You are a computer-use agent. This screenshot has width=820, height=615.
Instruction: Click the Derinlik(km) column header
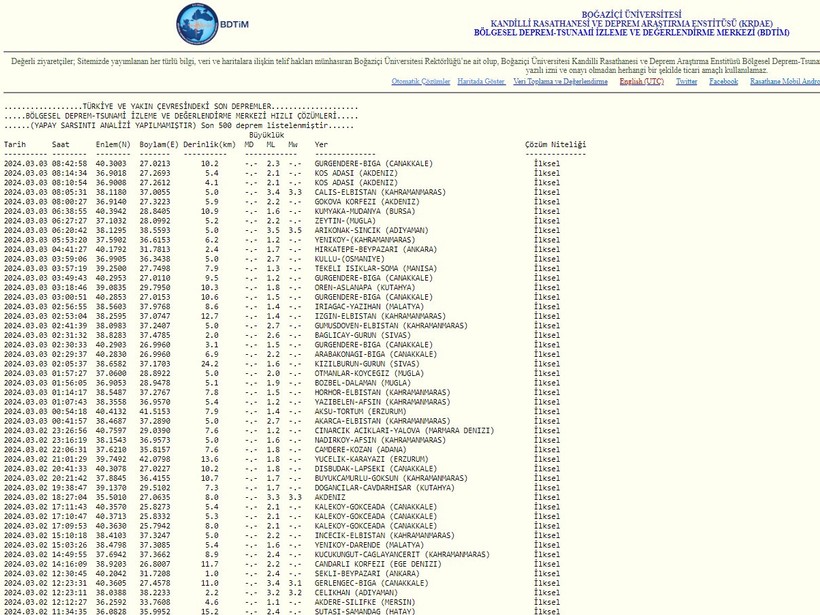coord(210,145)
